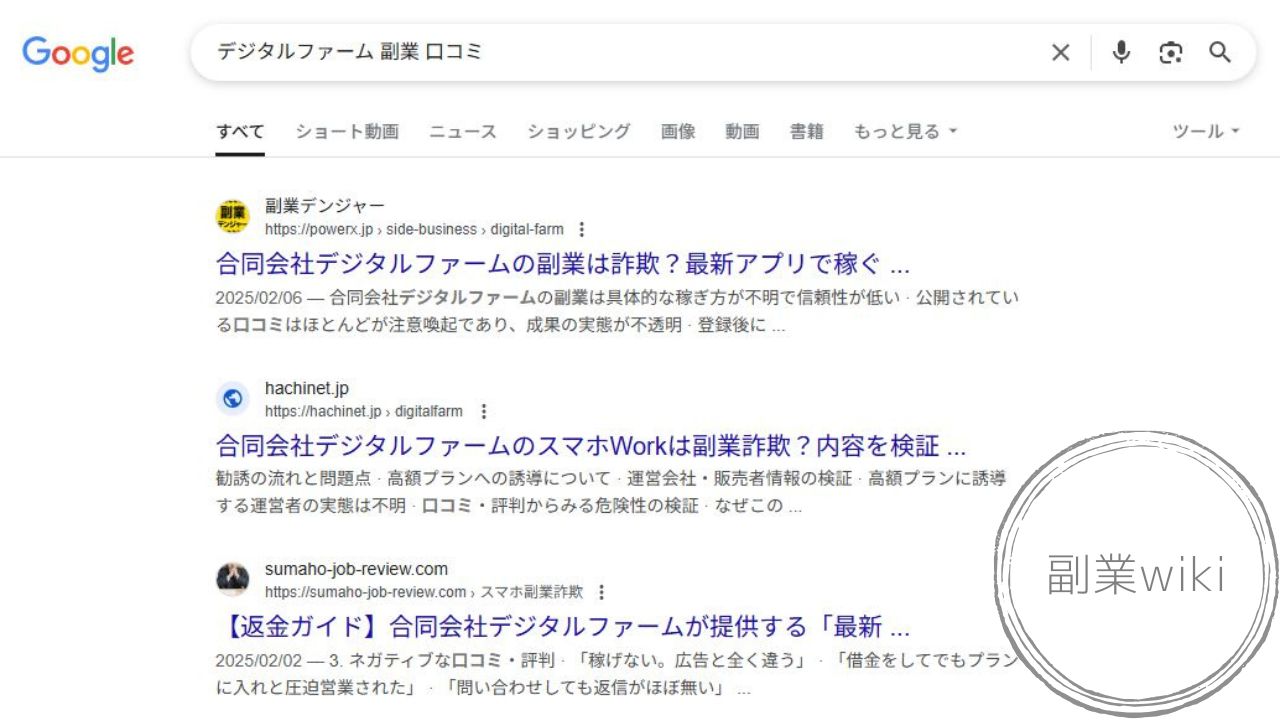1280x720 pixels.
Task: Open スマホWorkは副業詐欺 result link
Action: (591, 445)
